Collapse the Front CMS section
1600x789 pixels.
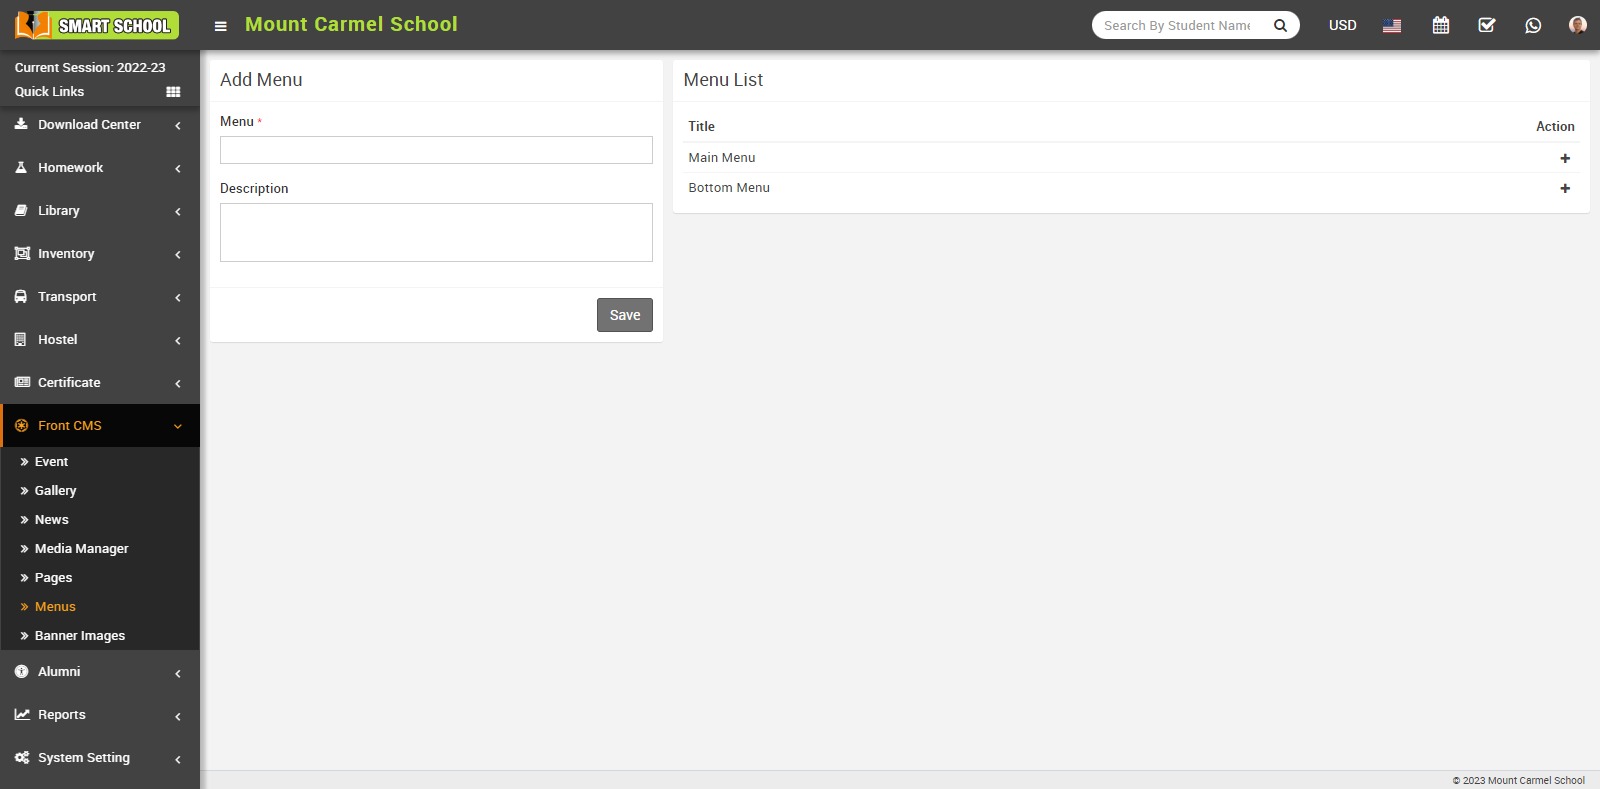pos(90,426)
